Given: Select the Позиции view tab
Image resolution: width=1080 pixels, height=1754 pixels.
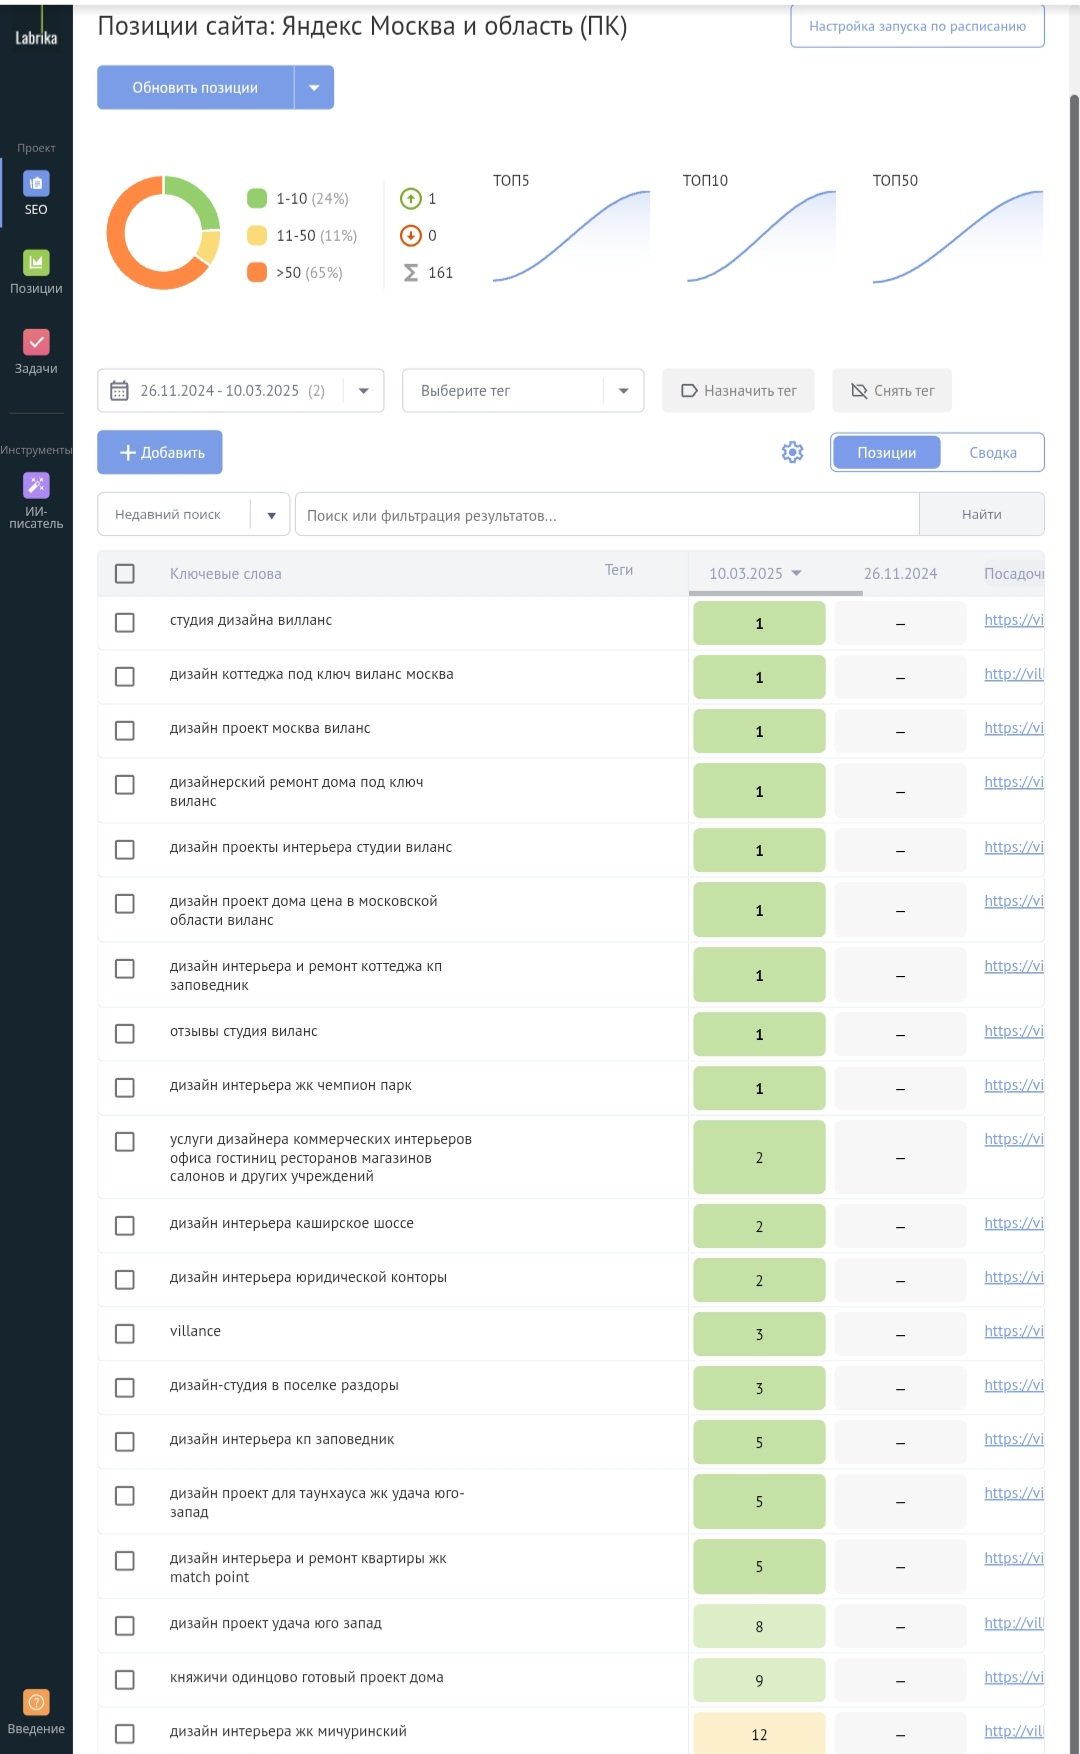Looking at the screenshot, I should [886, 453].
